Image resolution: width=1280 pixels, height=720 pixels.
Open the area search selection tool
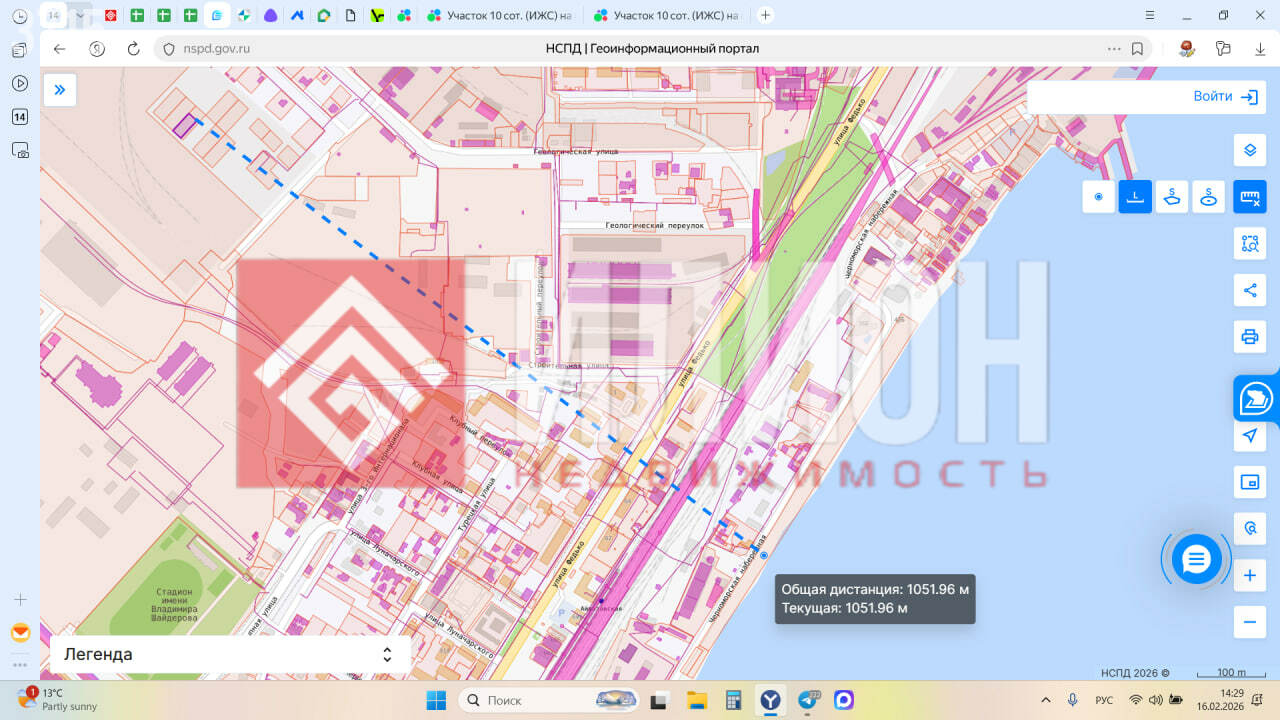coord(1249,243)
